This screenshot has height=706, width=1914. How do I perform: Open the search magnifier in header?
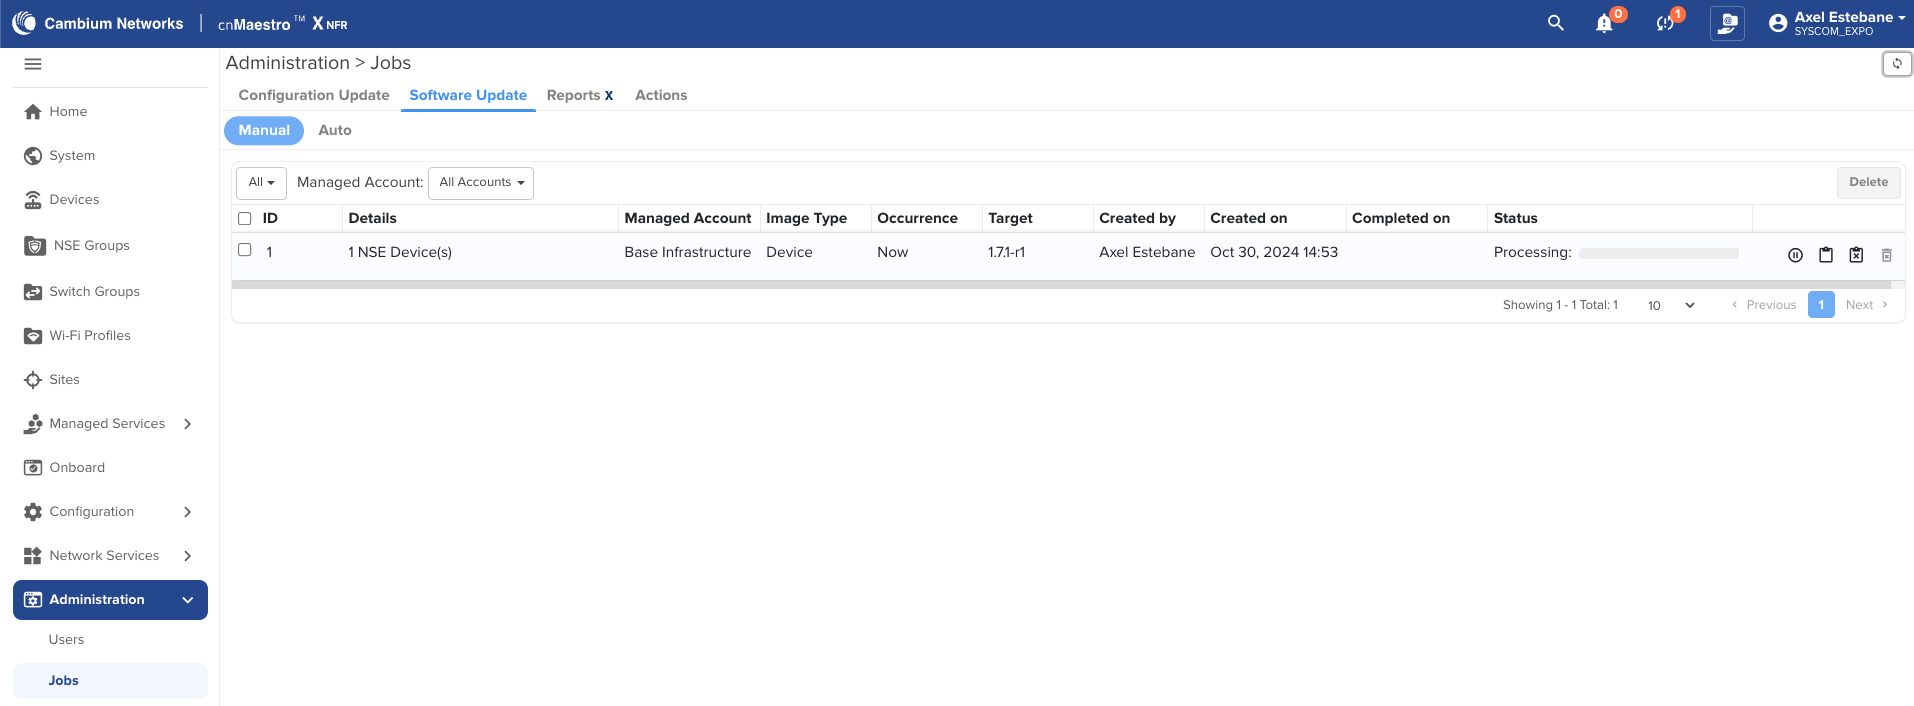point(1555,23)
